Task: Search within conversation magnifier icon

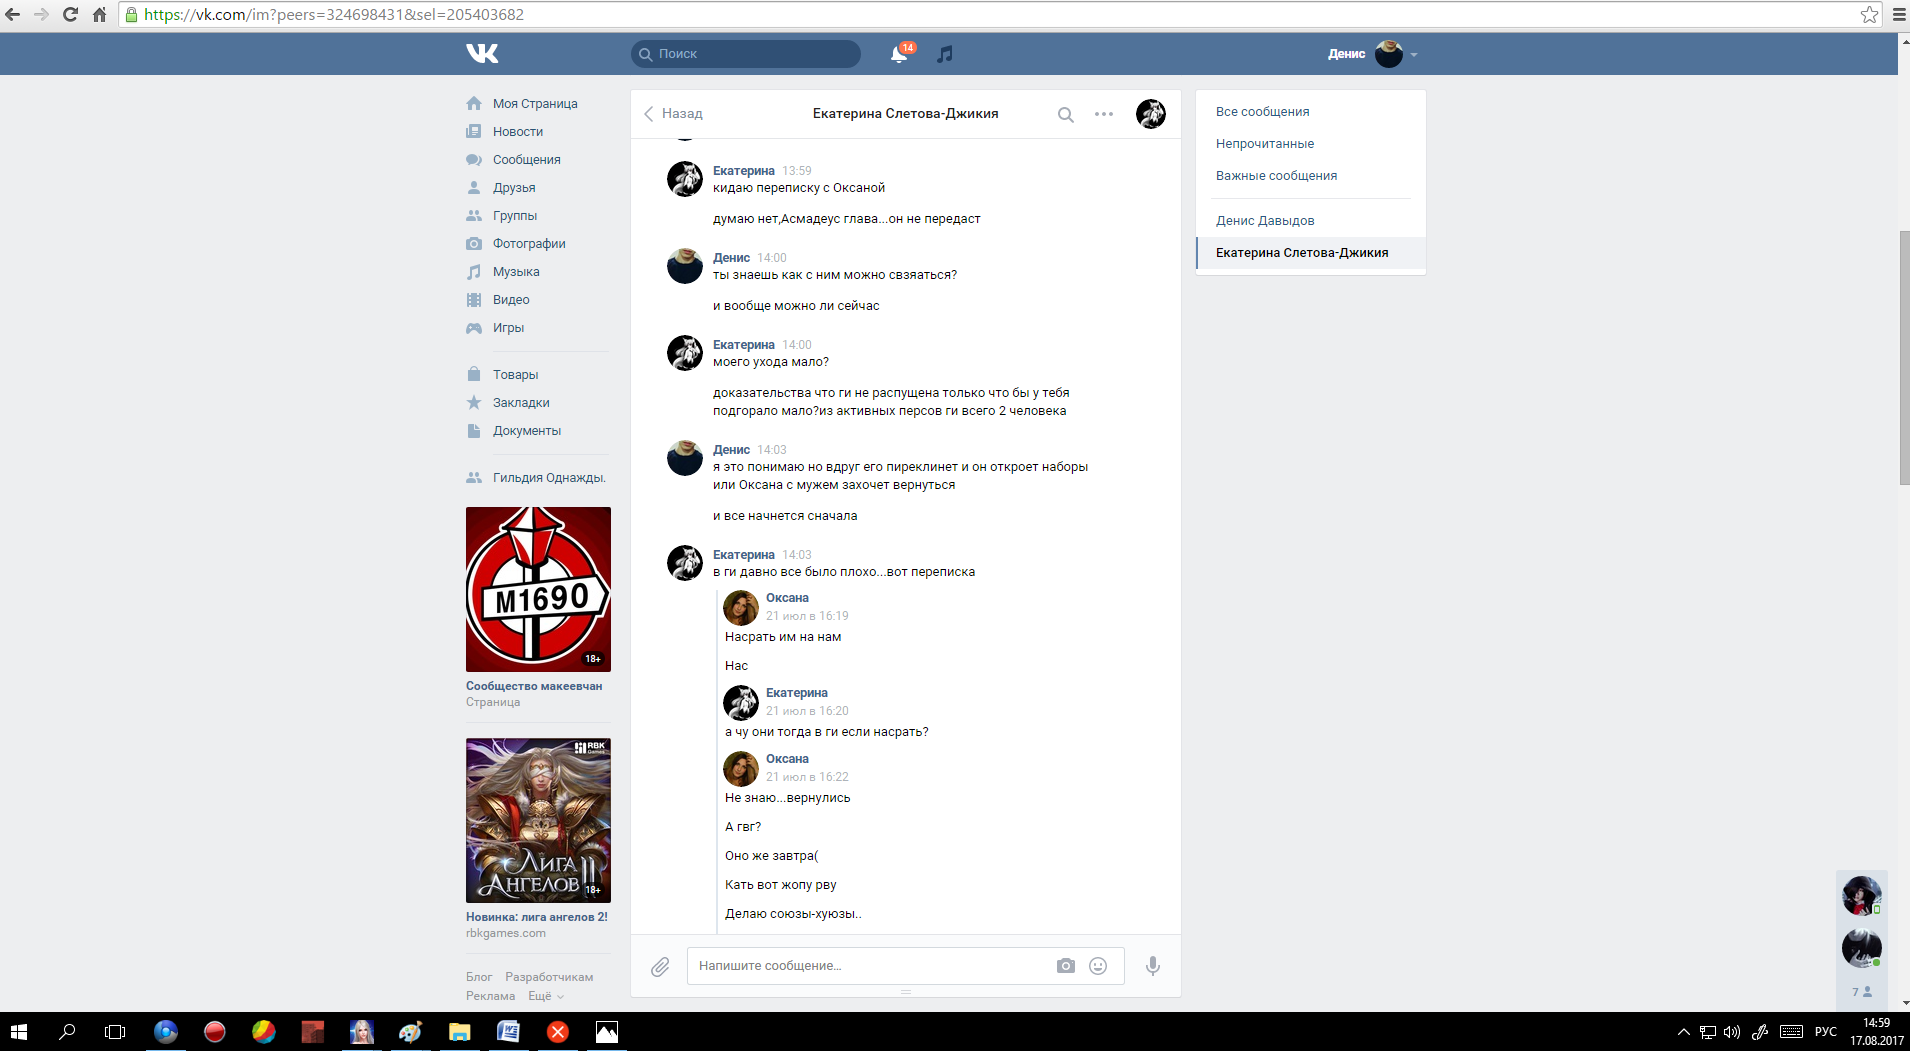Action: pyautogui.click(x=1066, y=115)
